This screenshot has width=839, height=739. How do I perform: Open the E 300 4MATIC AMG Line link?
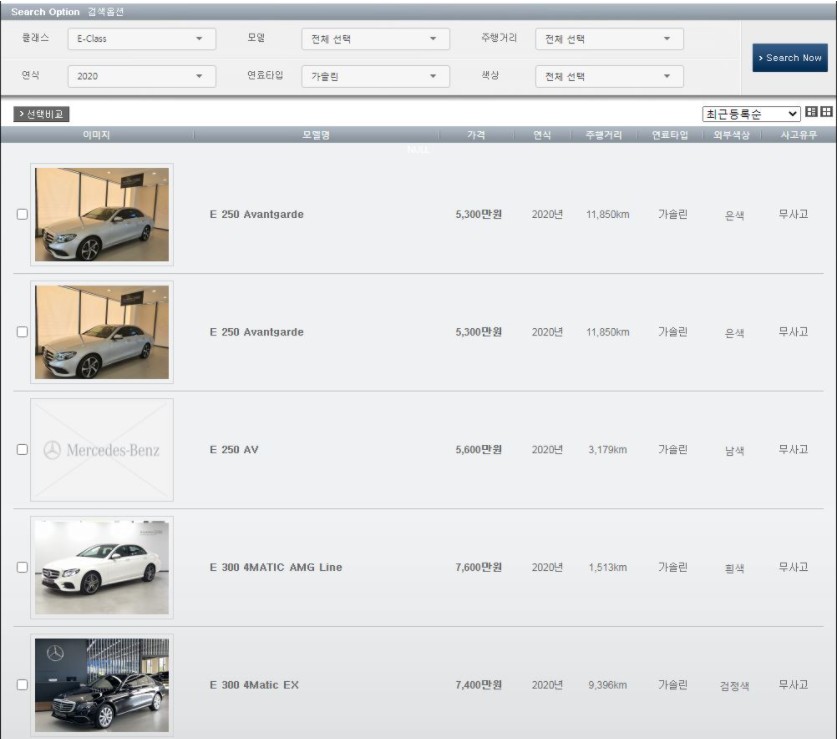[276, 567]
